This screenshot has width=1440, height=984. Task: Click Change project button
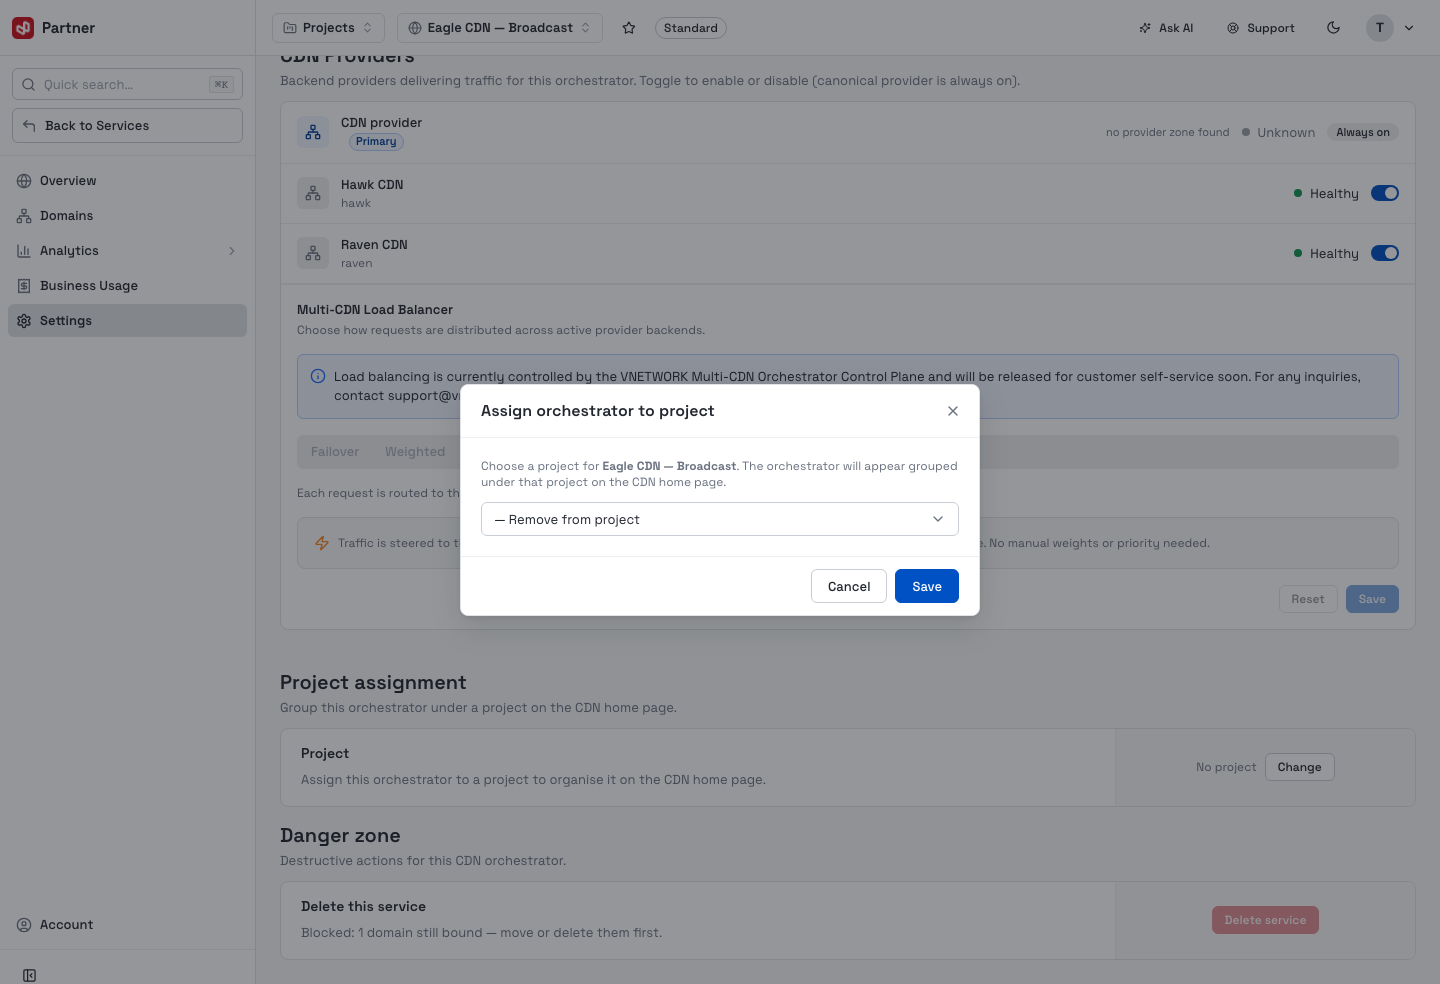point(1300,767)
